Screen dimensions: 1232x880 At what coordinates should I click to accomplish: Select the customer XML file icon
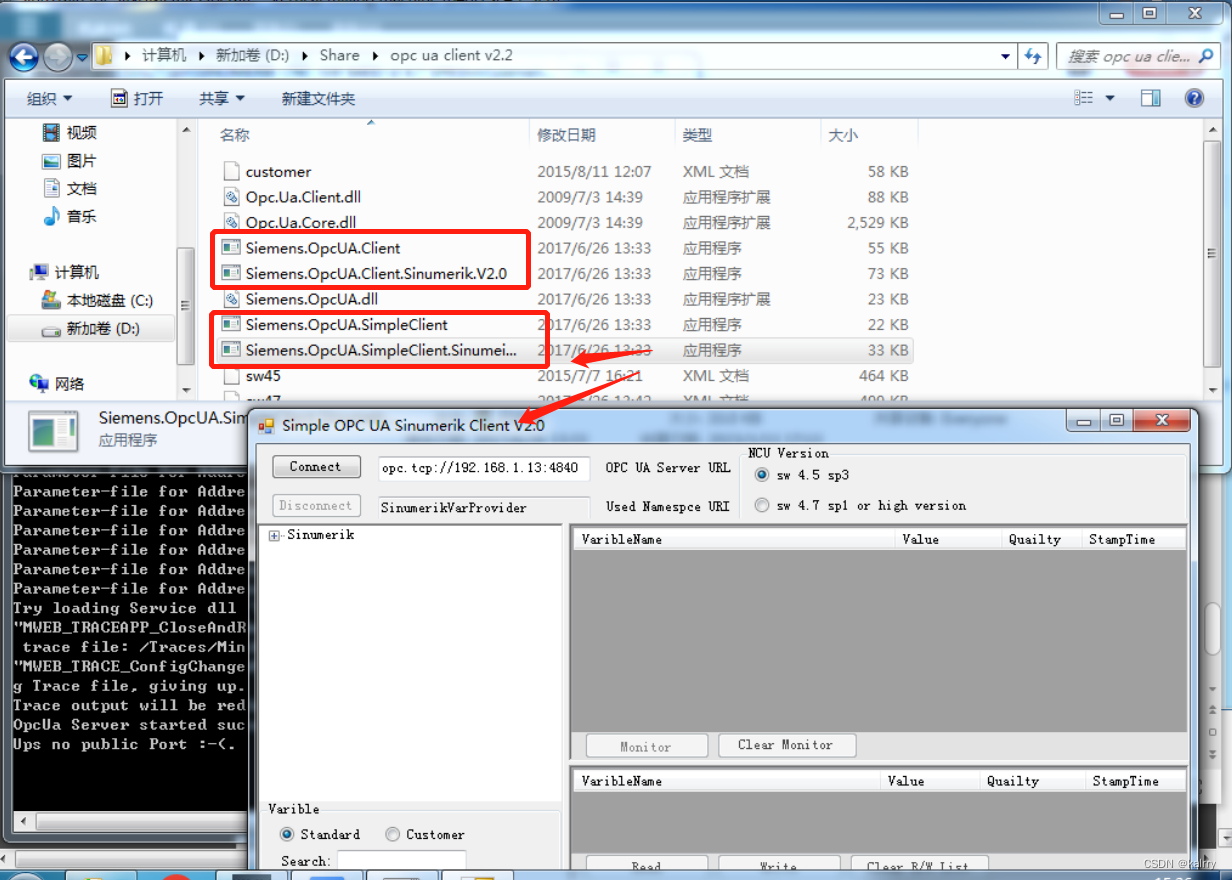click(231, 171)
